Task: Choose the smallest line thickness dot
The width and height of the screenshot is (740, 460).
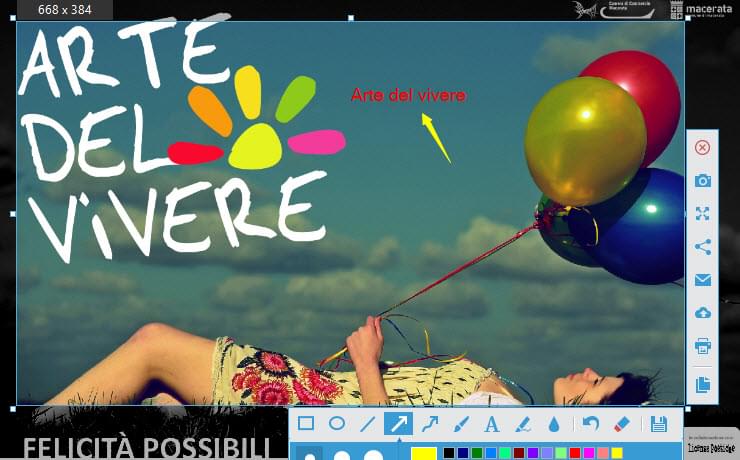Action: pos(310,457)
